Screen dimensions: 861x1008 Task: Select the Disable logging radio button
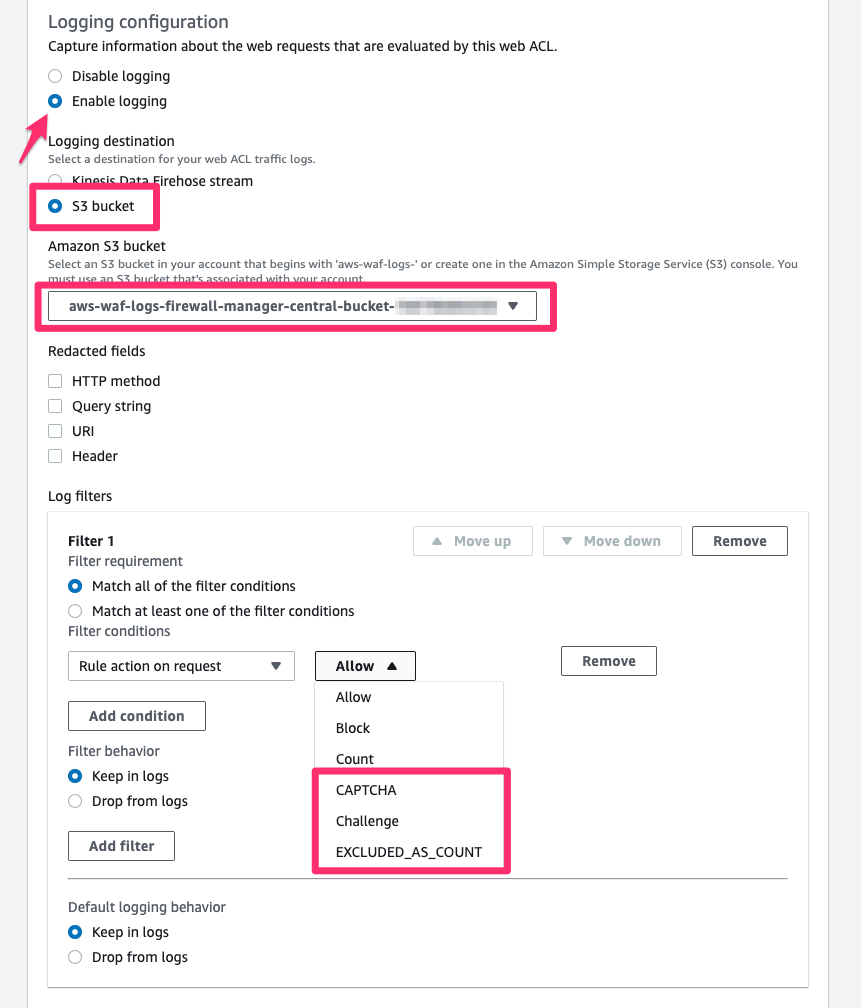coord(55,76)
